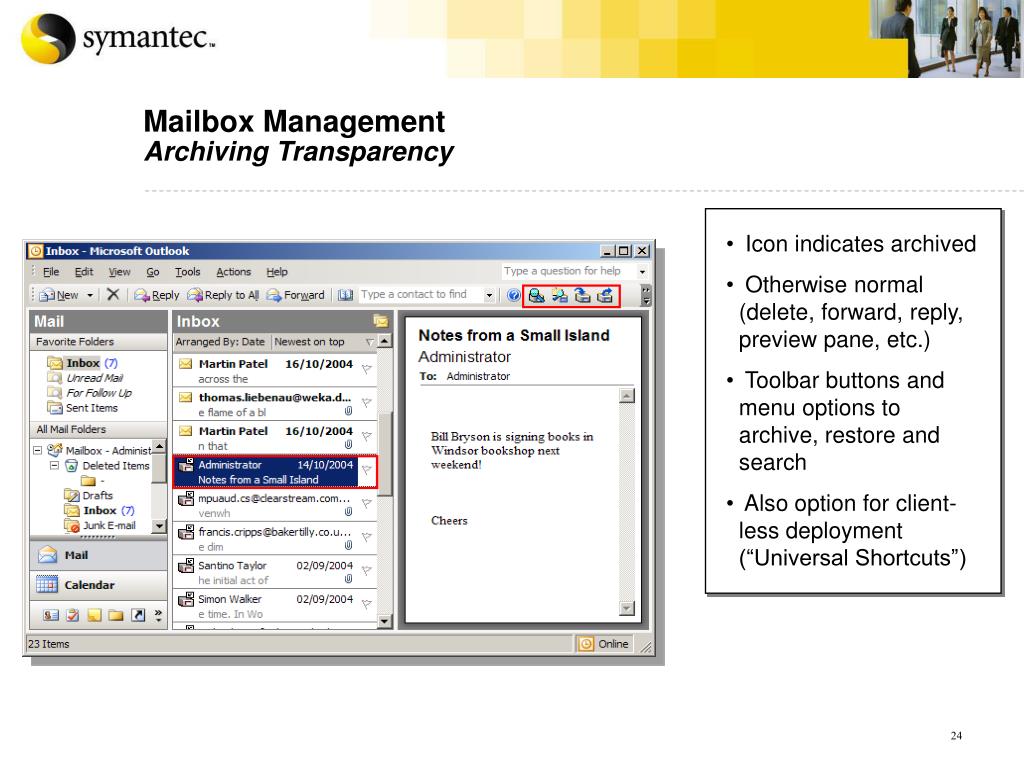Click the folder icon in Inbox header

point(380,321)
